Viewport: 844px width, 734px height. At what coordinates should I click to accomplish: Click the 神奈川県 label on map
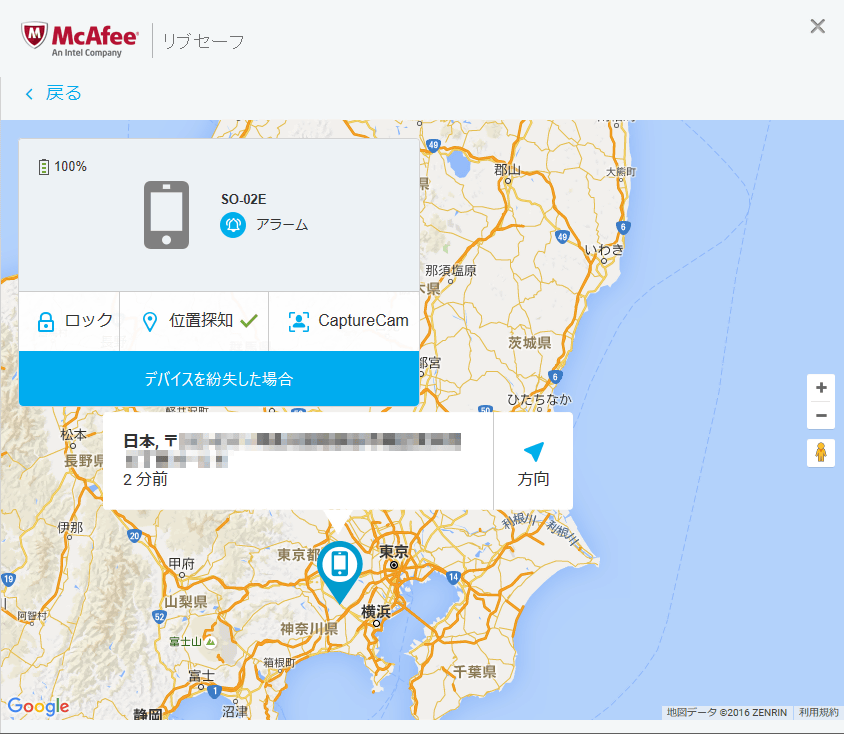[x=309, y=629]
